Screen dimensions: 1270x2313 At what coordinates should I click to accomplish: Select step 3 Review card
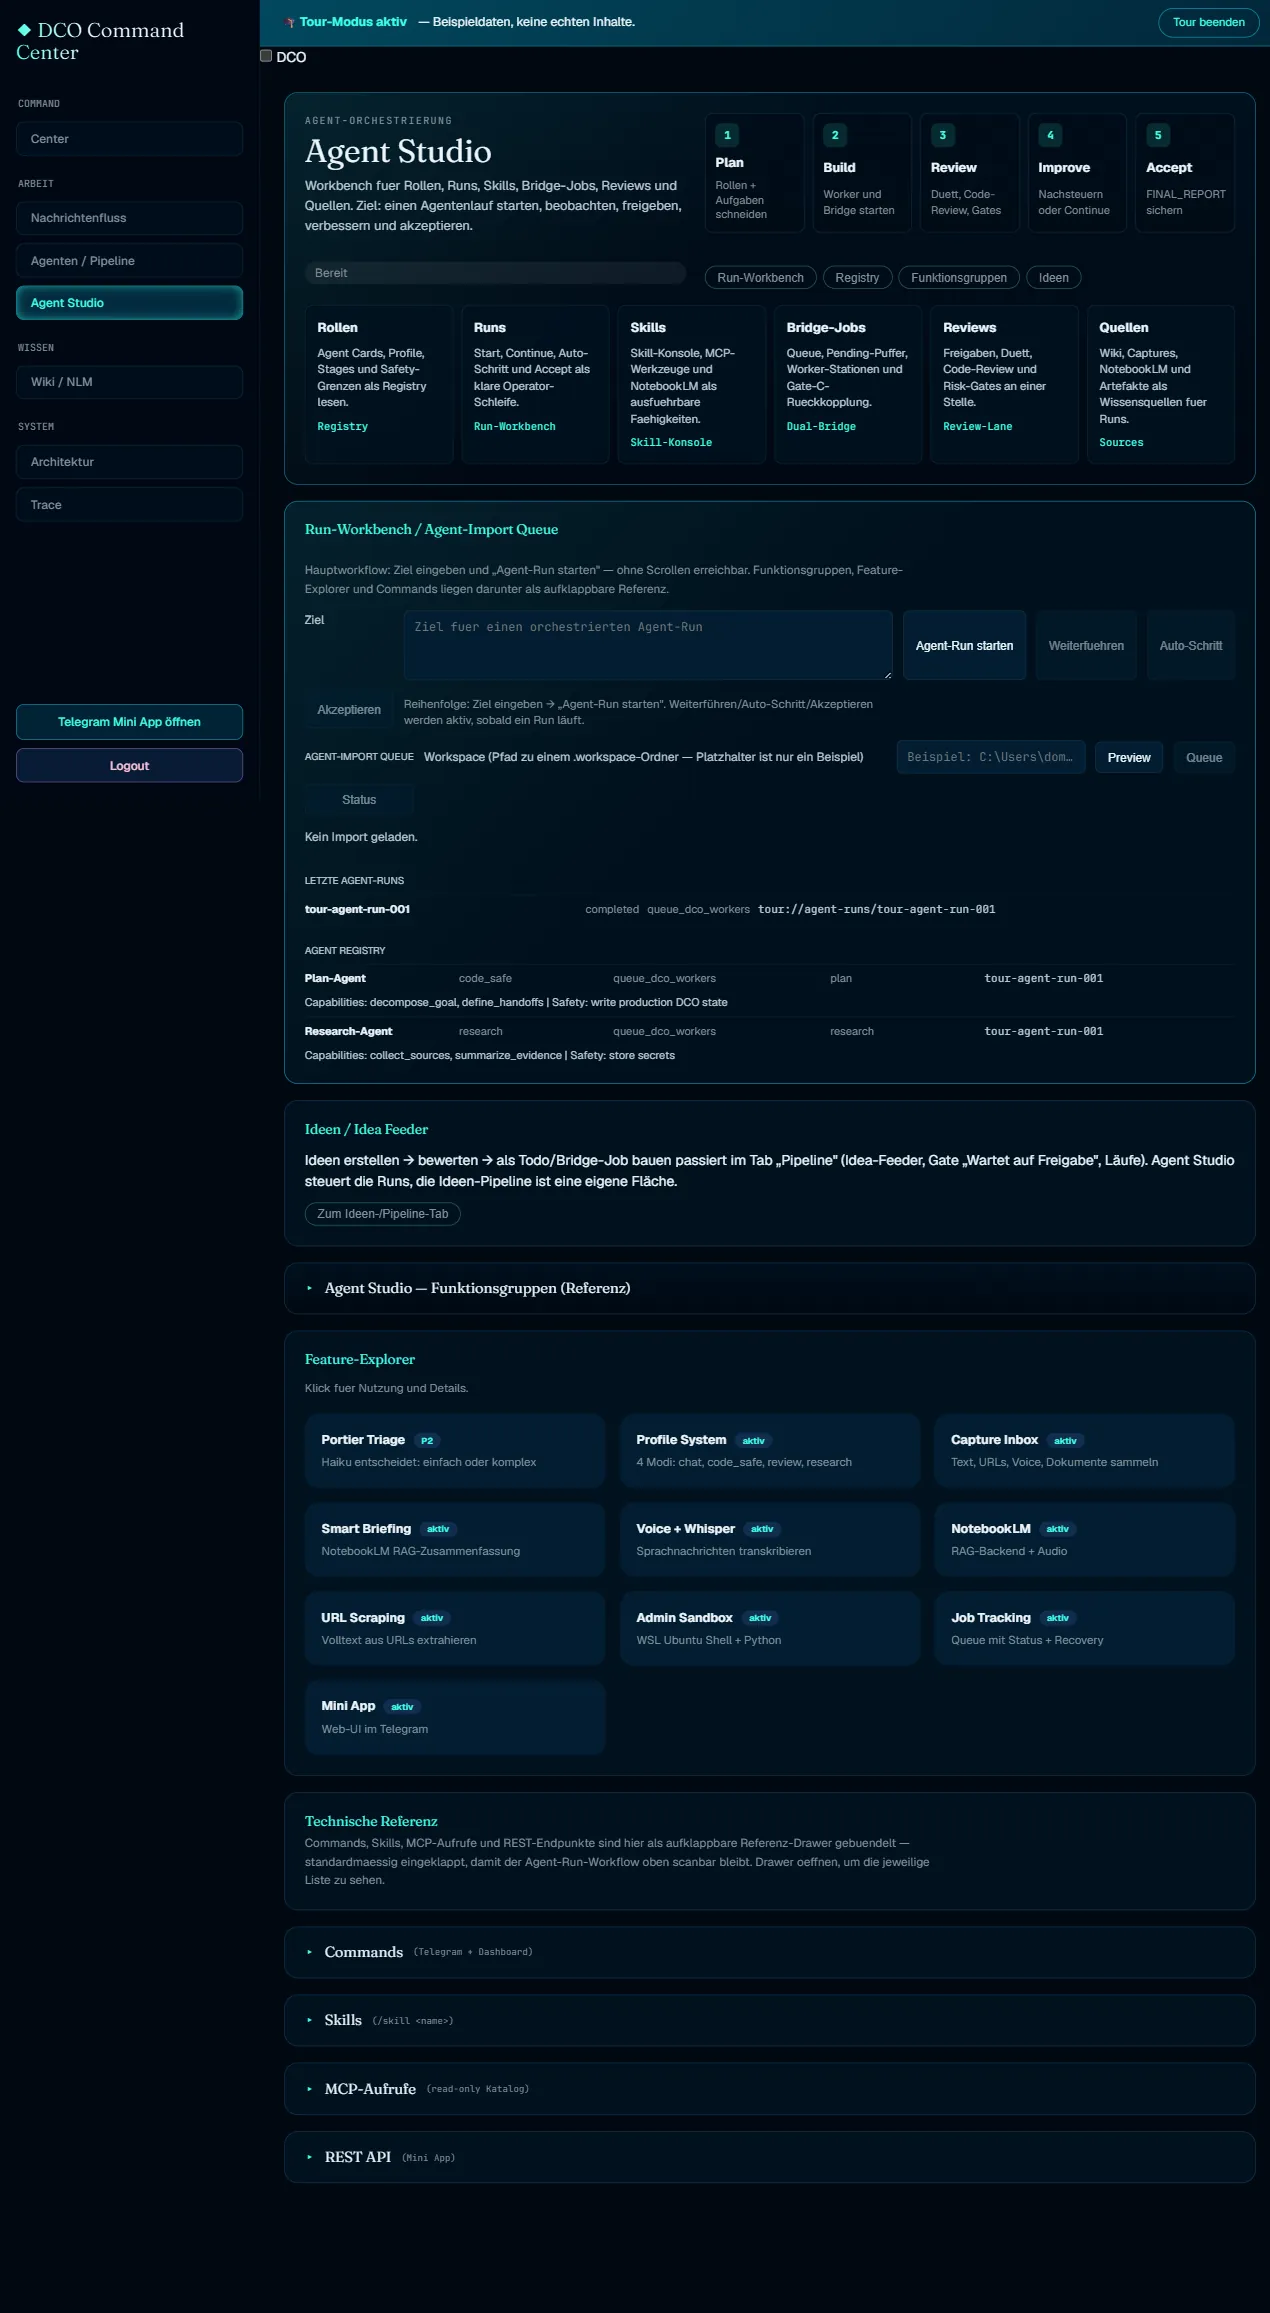(969, 173)
